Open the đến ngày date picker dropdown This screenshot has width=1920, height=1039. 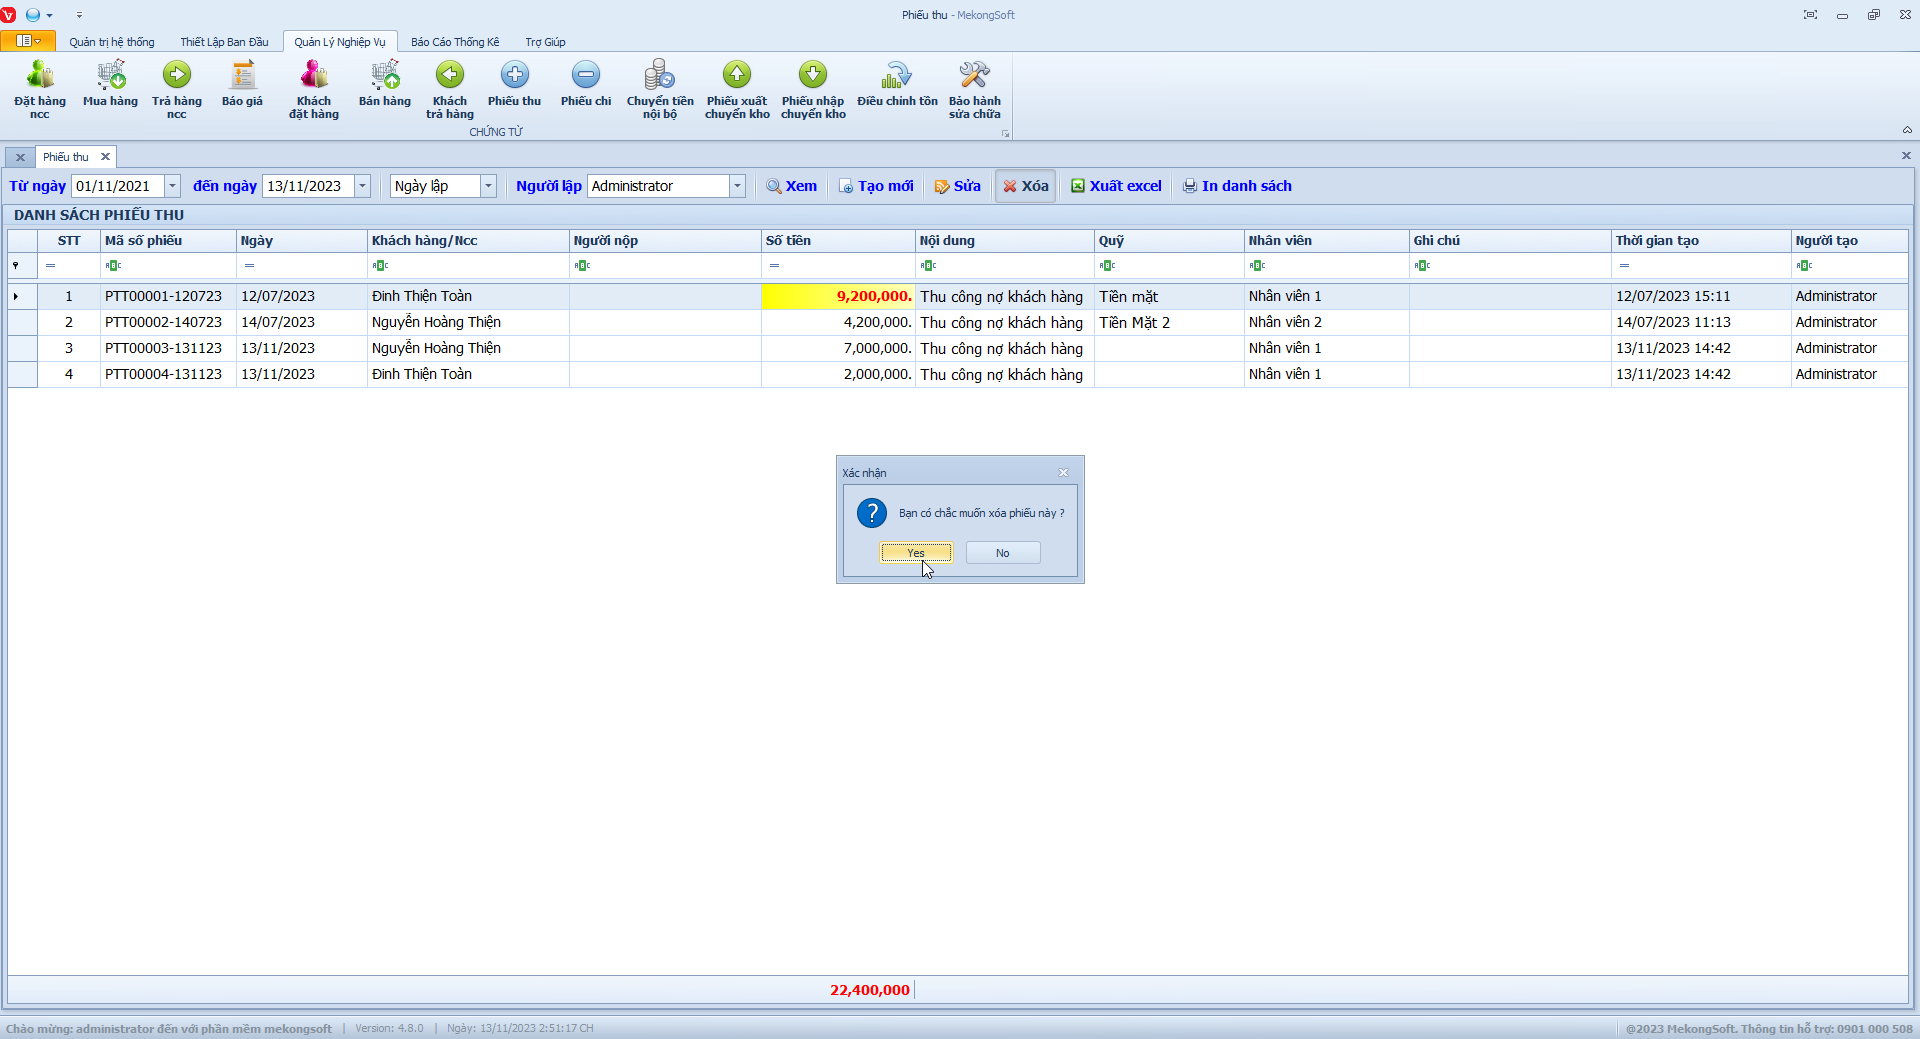(363, 186)
